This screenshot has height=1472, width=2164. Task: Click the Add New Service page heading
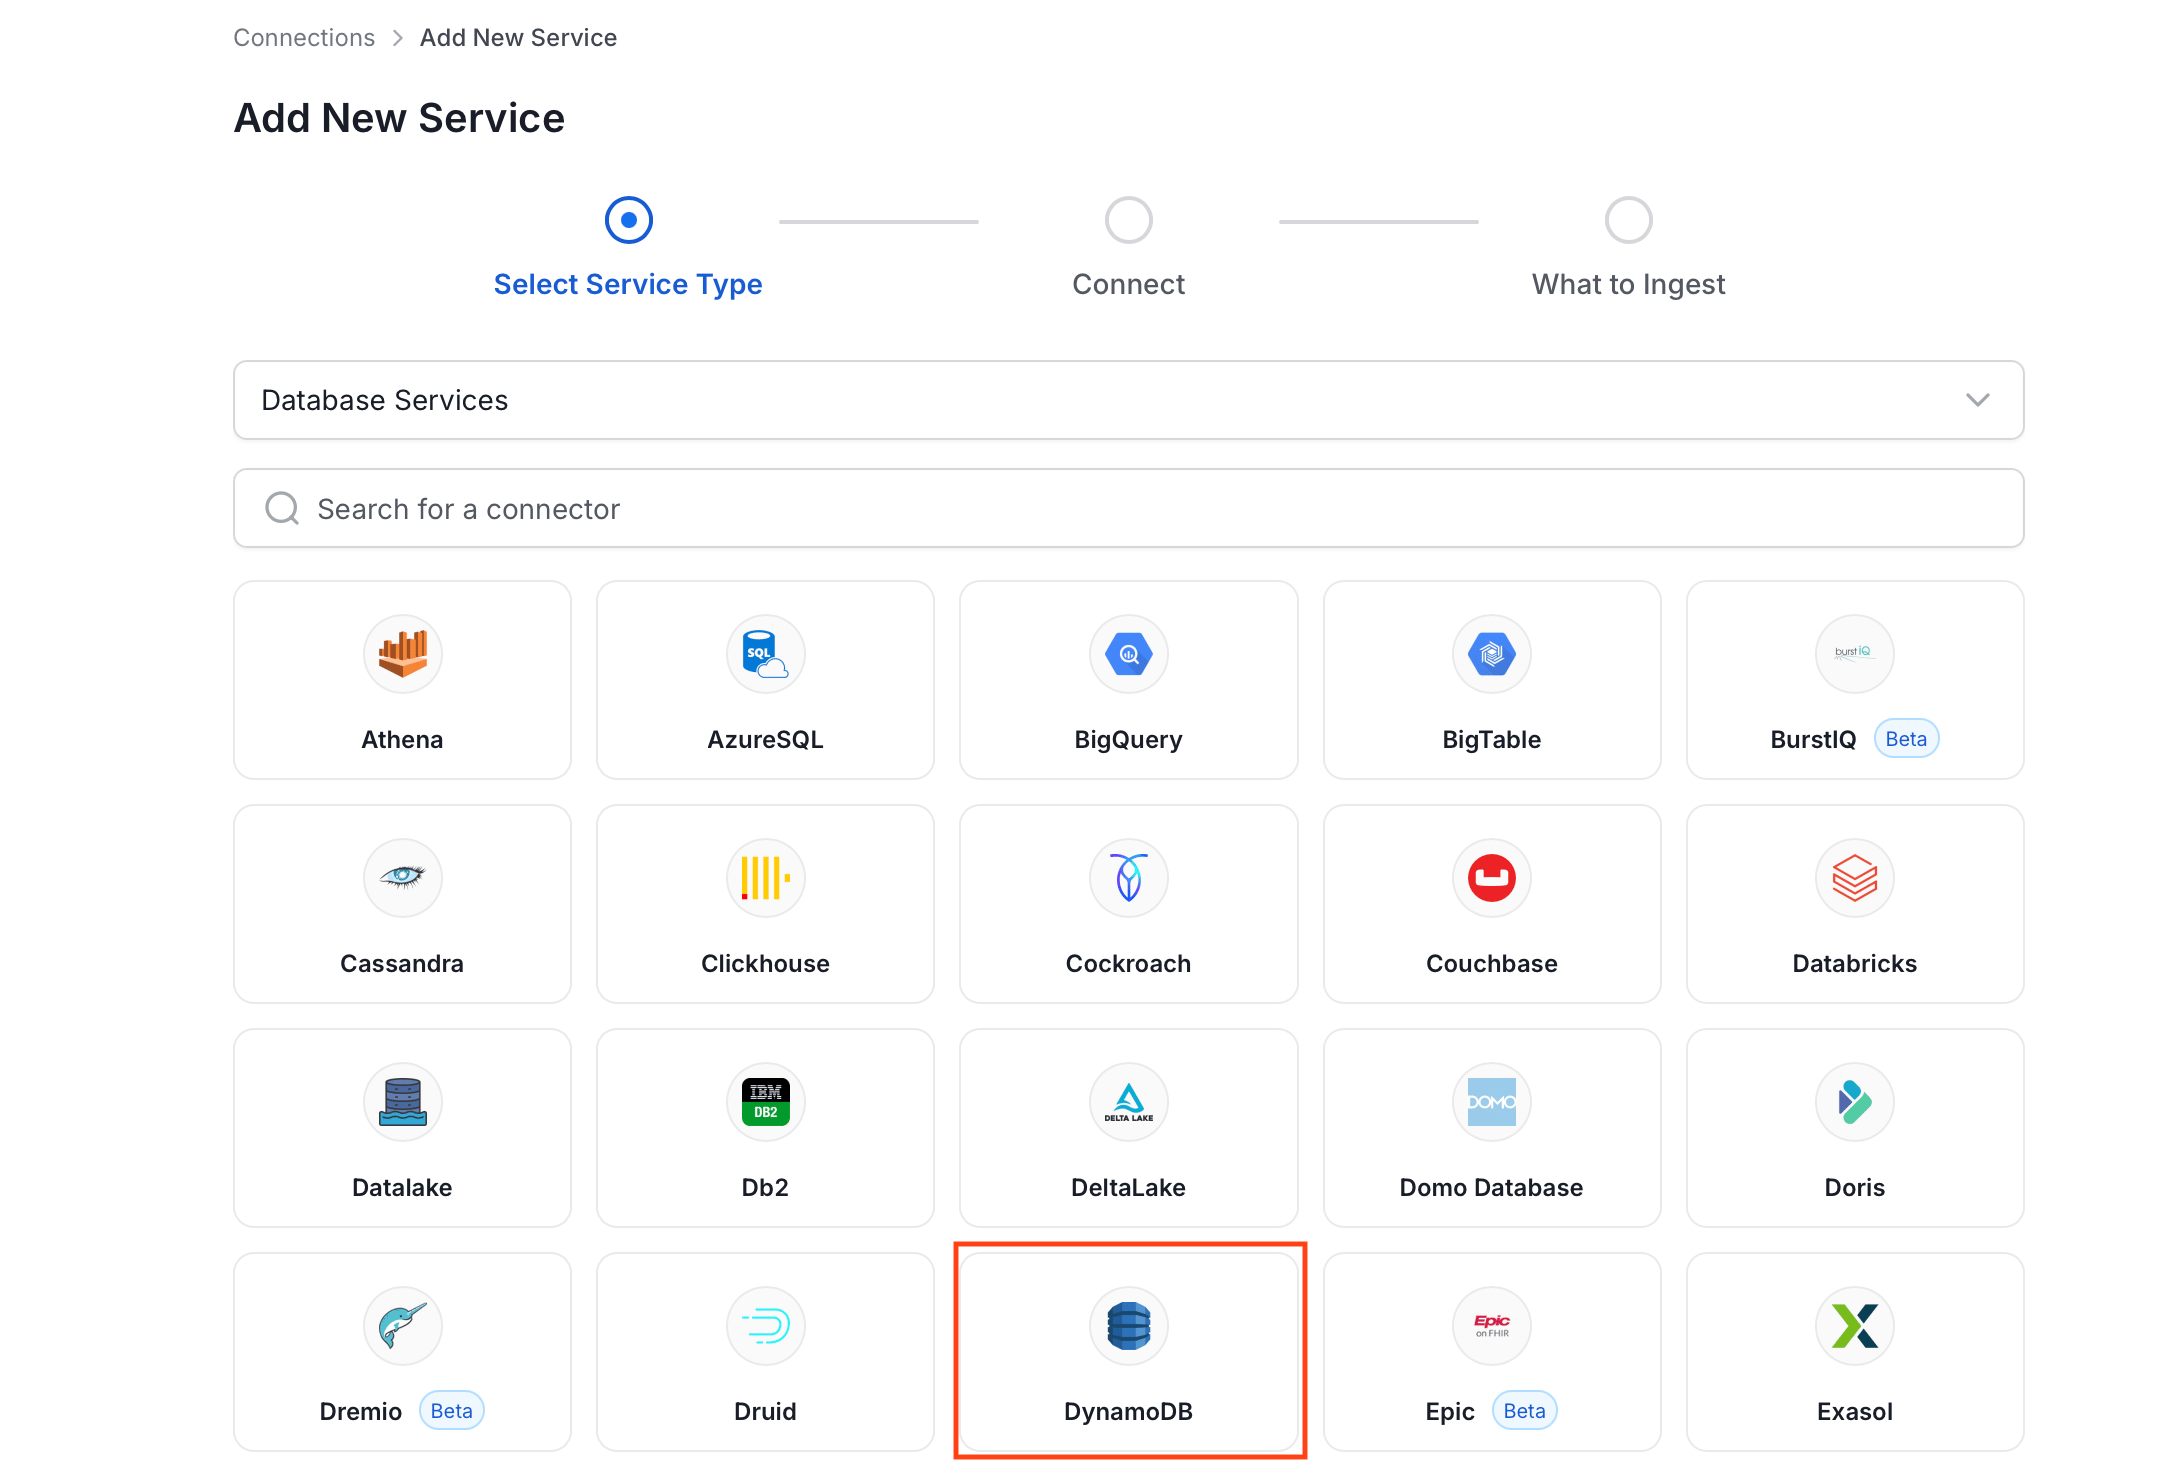[x=399, y=118]
